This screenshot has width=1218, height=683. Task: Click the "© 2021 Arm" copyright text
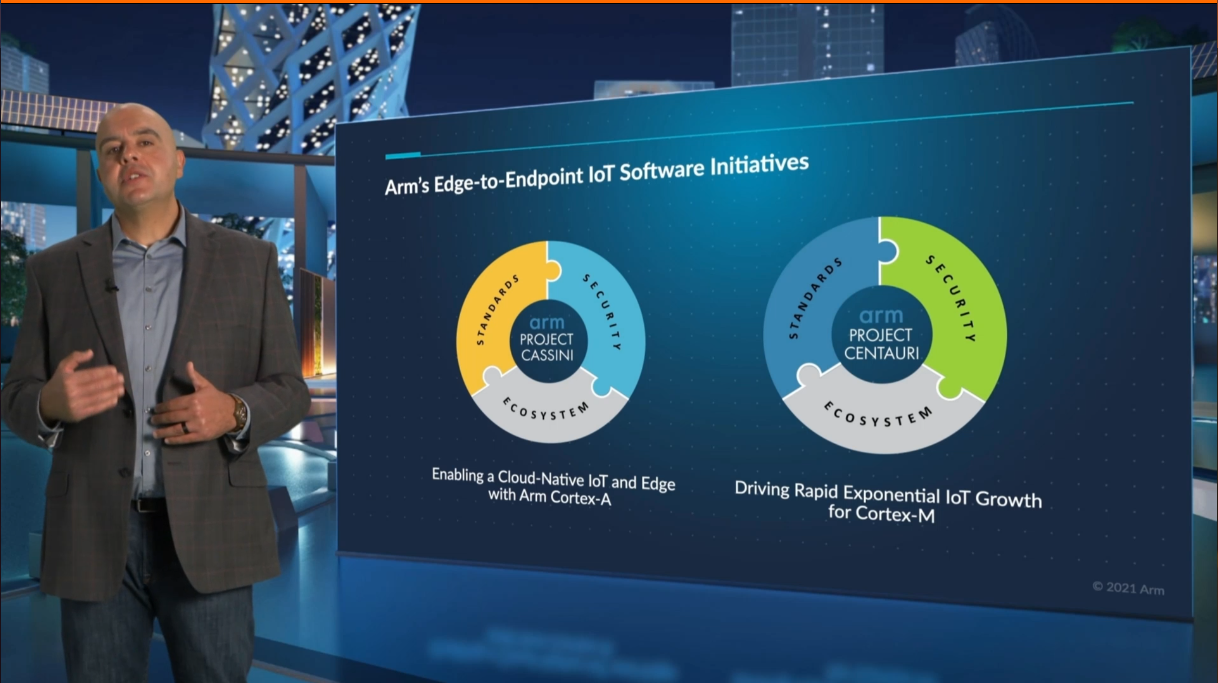1128,589
